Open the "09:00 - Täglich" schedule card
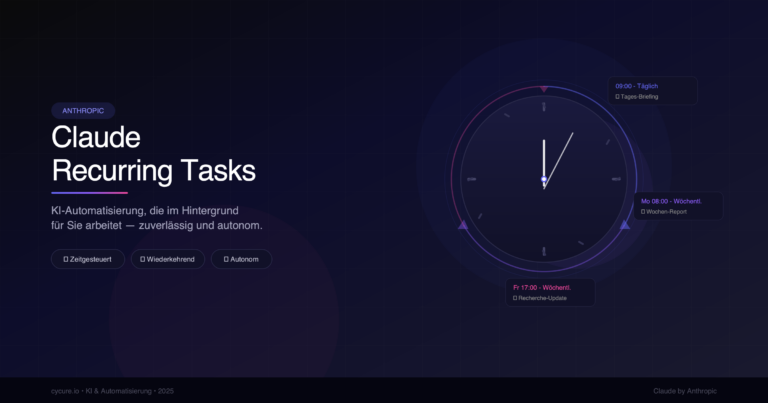 [652, 91]
